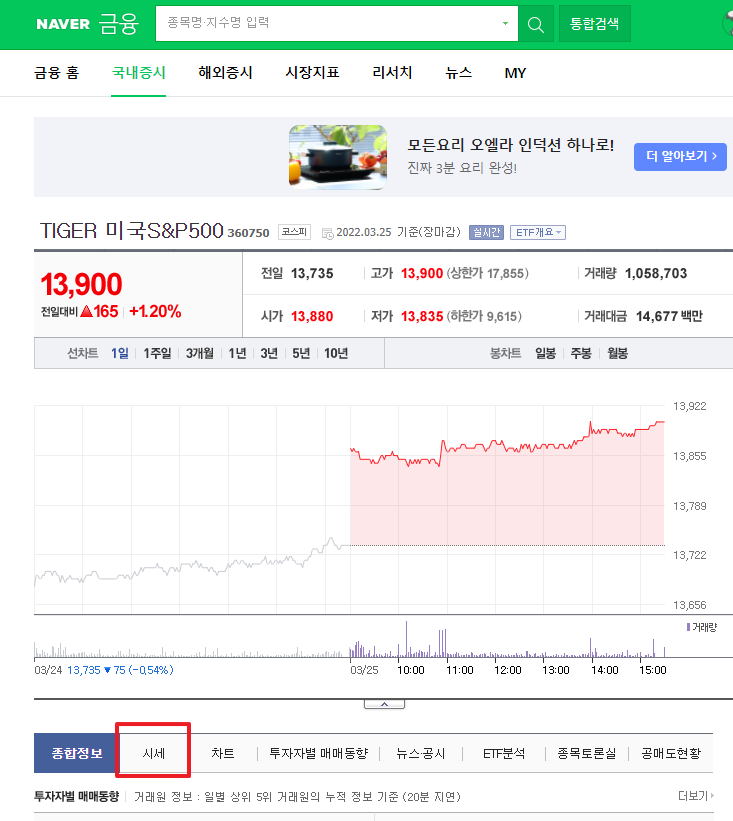Image resolution: width=733 pixels, height=821 pixels.
Task: Open the 금융 홈 menu
Action: tap(57, 73)
